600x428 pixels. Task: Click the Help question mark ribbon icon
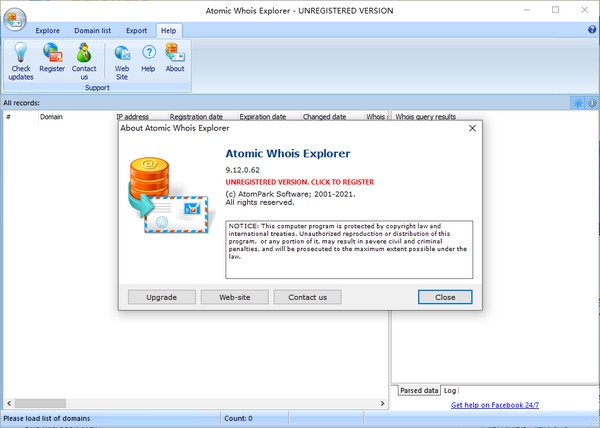tap(148, 52)
